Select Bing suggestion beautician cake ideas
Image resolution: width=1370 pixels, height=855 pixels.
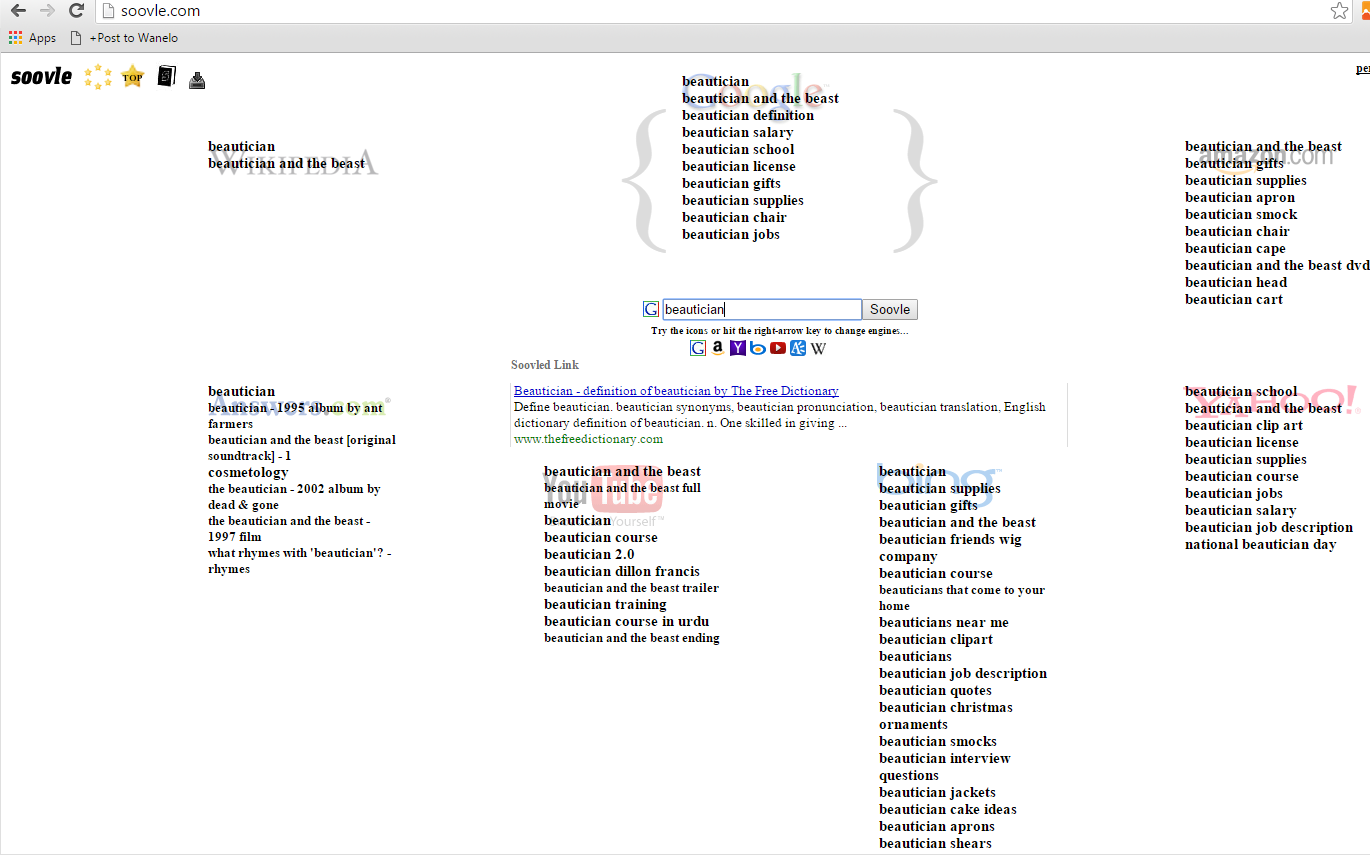point(948,809)
